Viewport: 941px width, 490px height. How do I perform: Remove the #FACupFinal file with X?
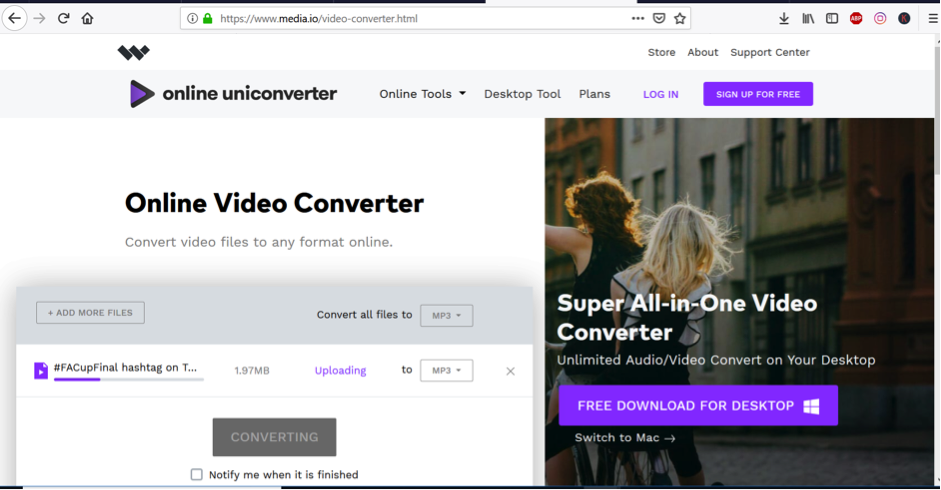(x=510, y=371)
